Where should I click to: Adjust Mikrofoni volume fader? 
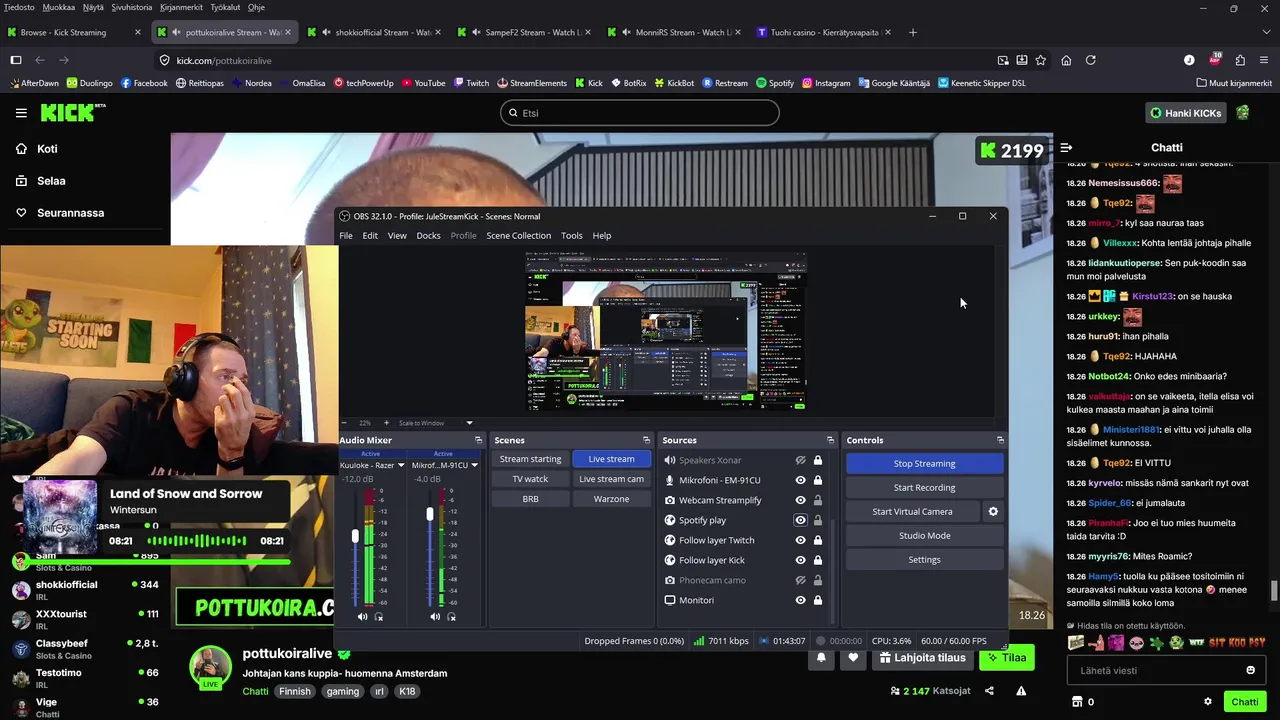tap(430, 514)
